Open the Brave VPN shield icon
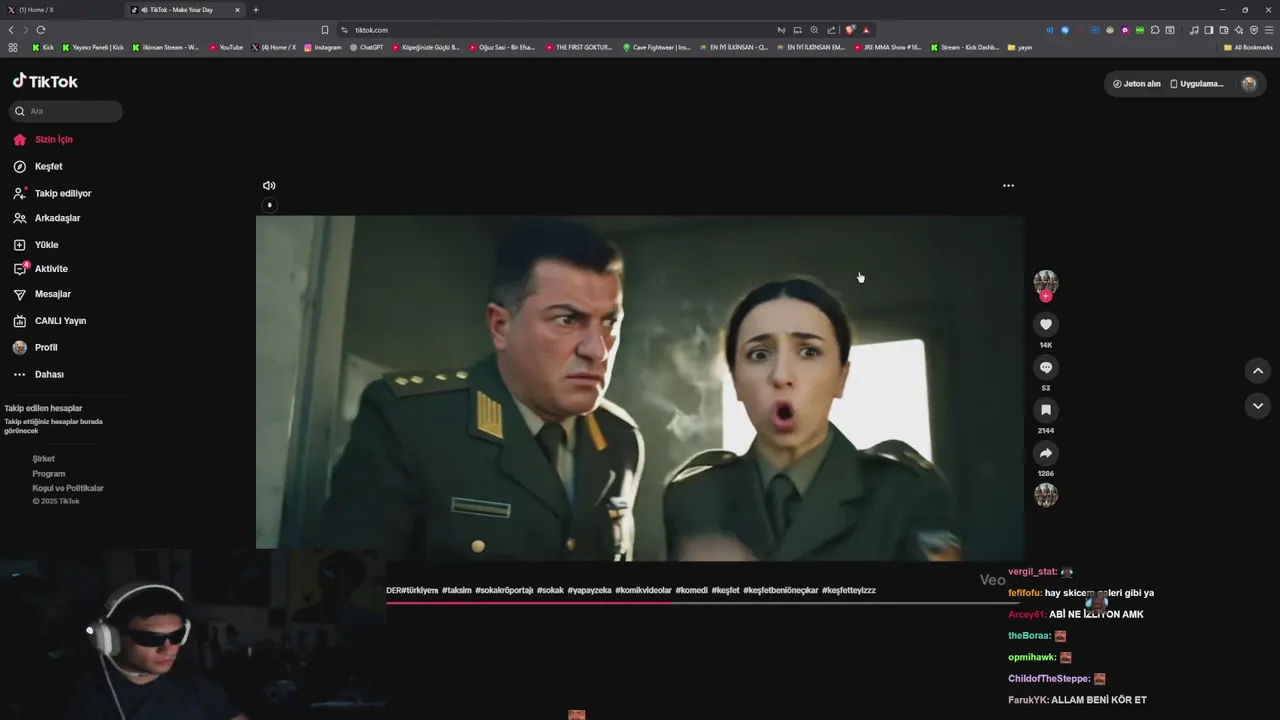 point(1254,30)
